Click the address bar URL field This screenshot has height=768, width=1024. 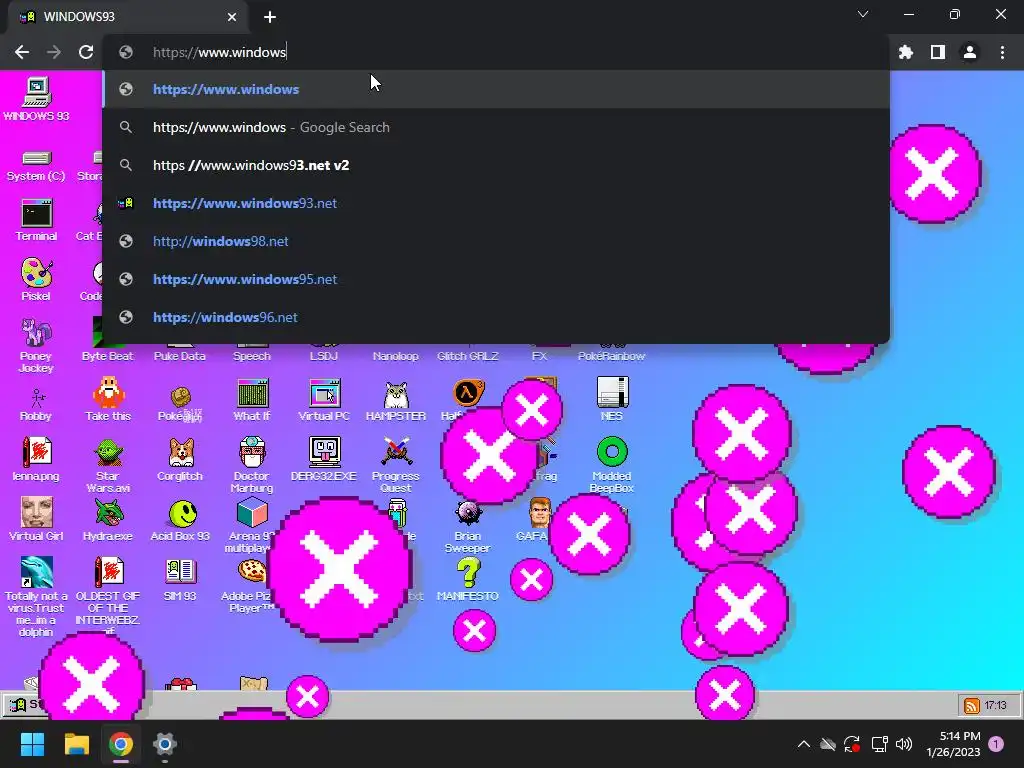(496, 52)
